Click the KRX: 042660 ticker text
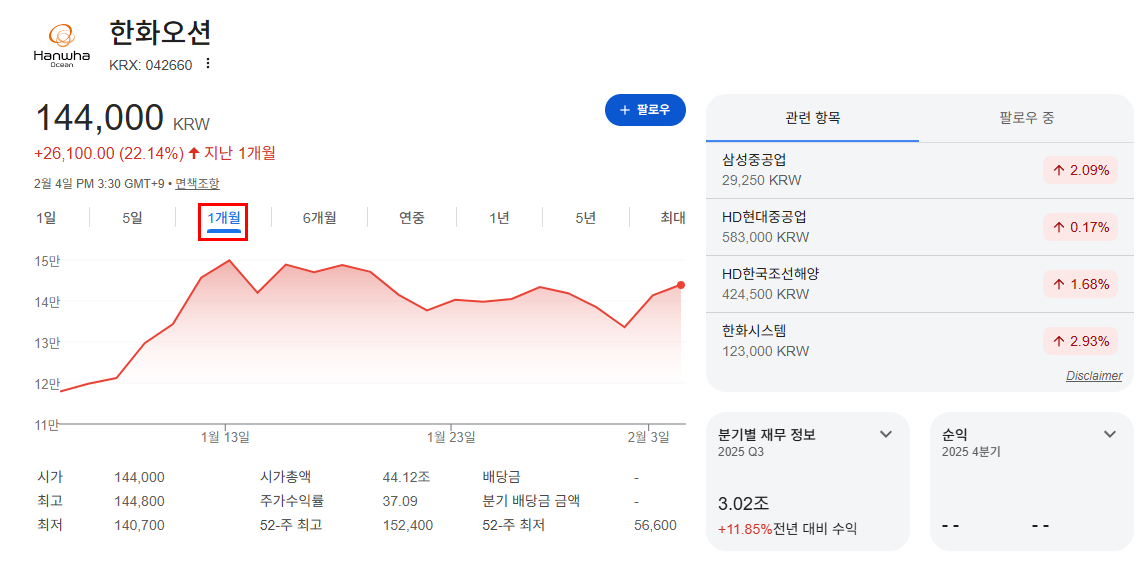Viewport: 1148px width, 562px height. coord(151,65)
